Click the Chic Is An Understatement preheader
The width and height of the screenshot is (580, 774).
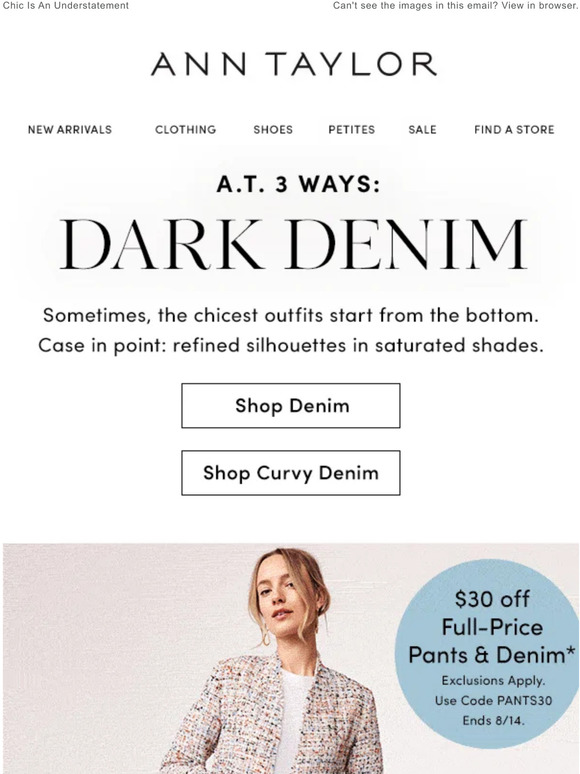click(66, 6)
